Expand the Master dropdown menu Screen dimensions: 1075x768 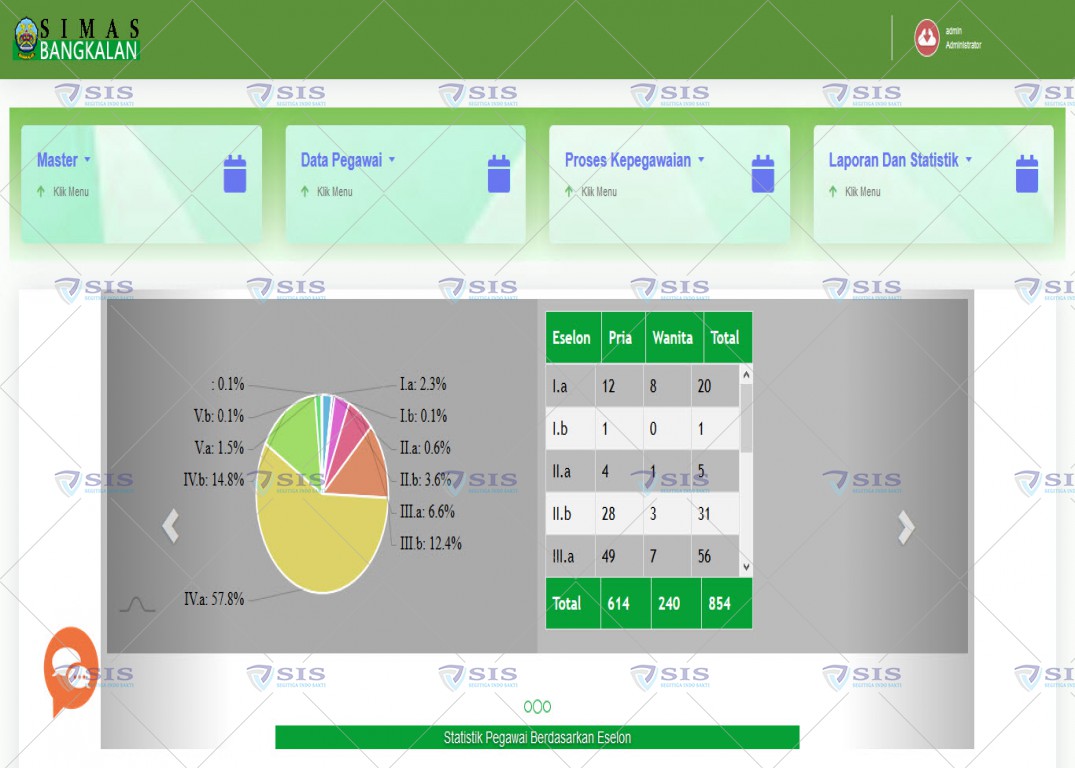(x=64, y=160)
